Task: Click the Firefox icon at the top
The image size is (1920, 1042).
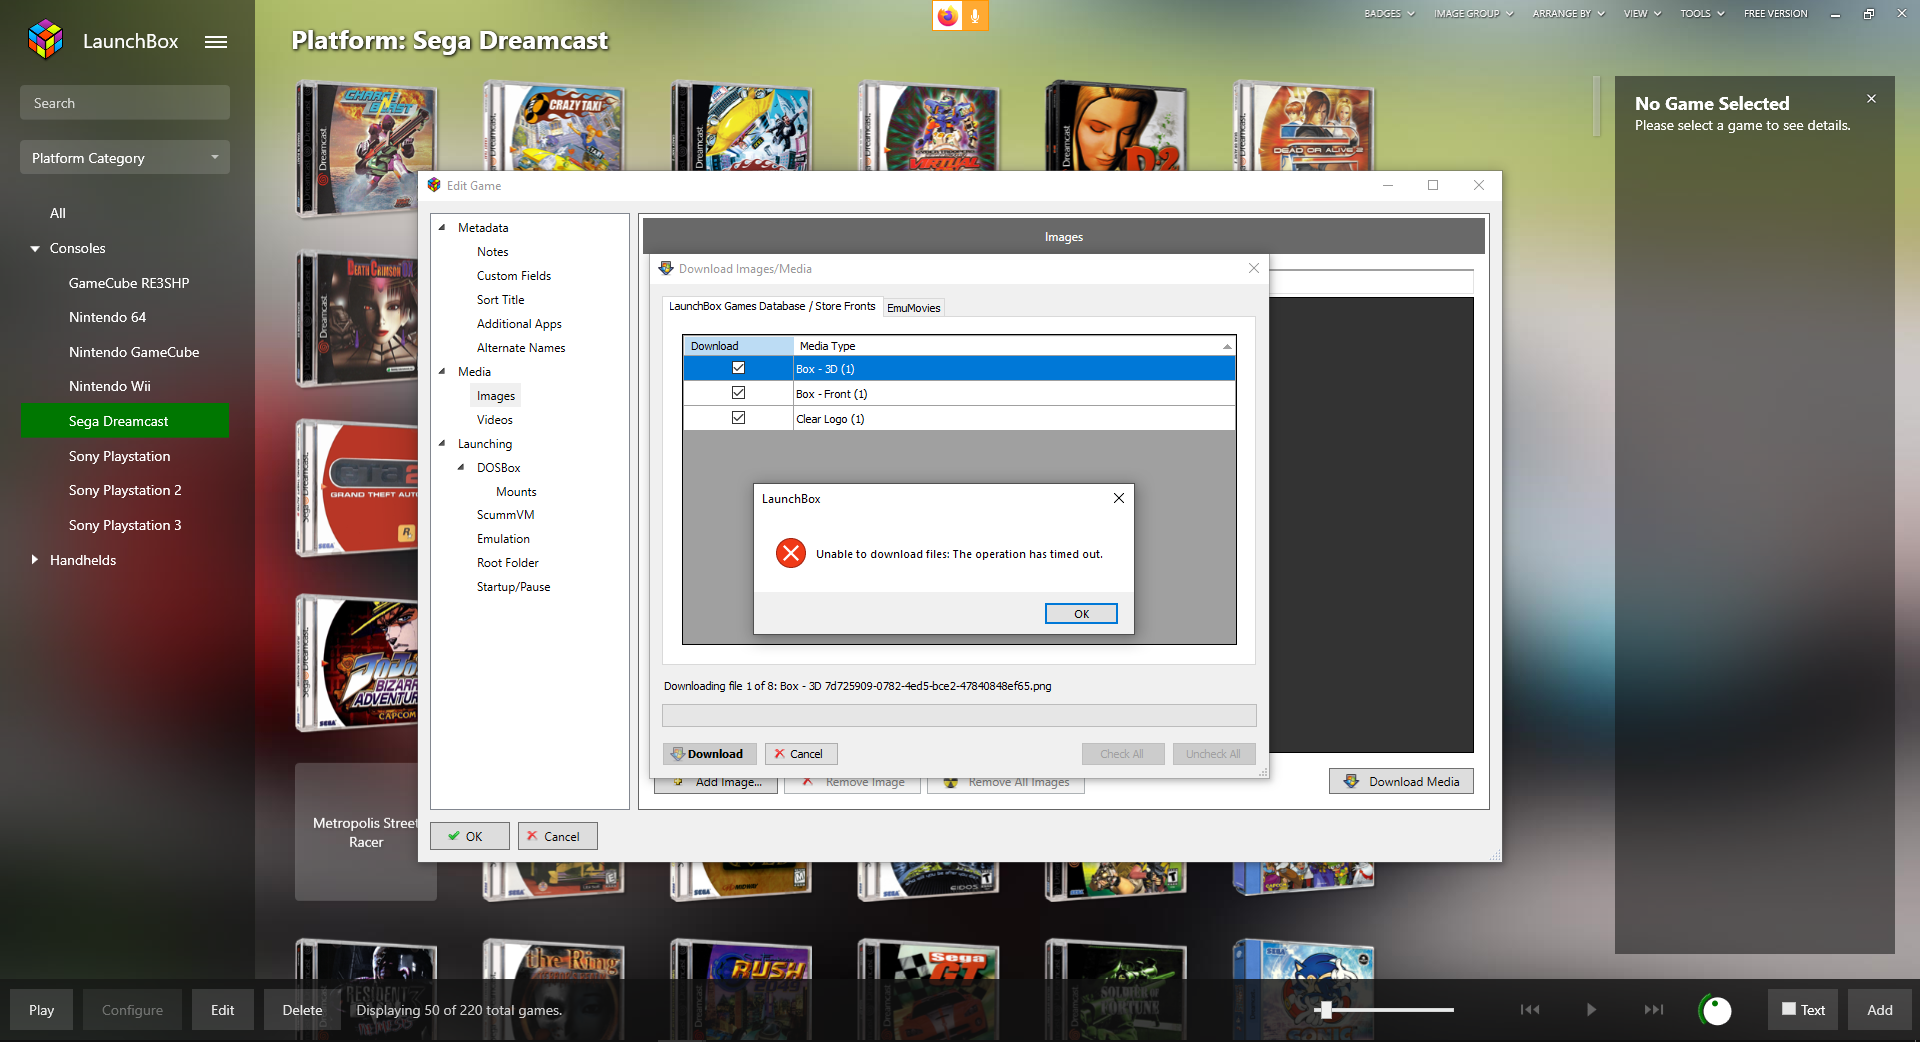Action: [947, 16]
